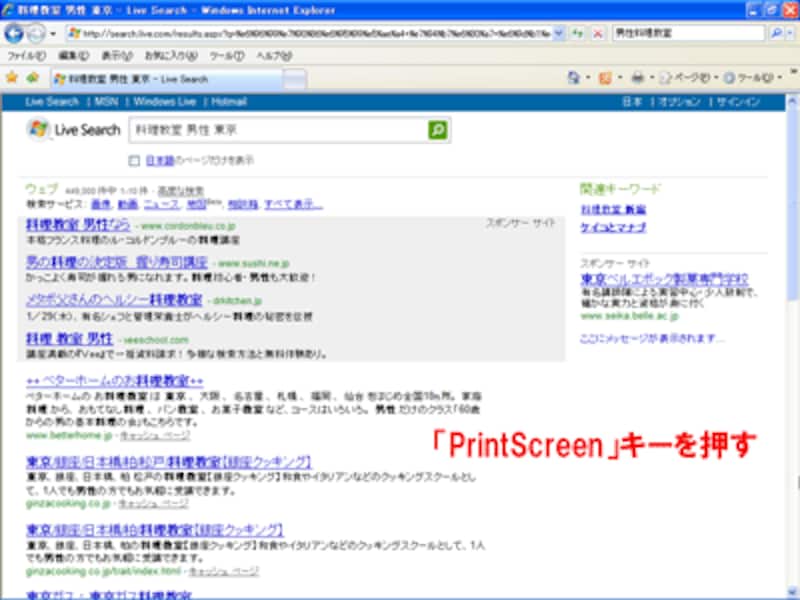Expand the address bar URL dropdown
800x600 pixels.
559,34
